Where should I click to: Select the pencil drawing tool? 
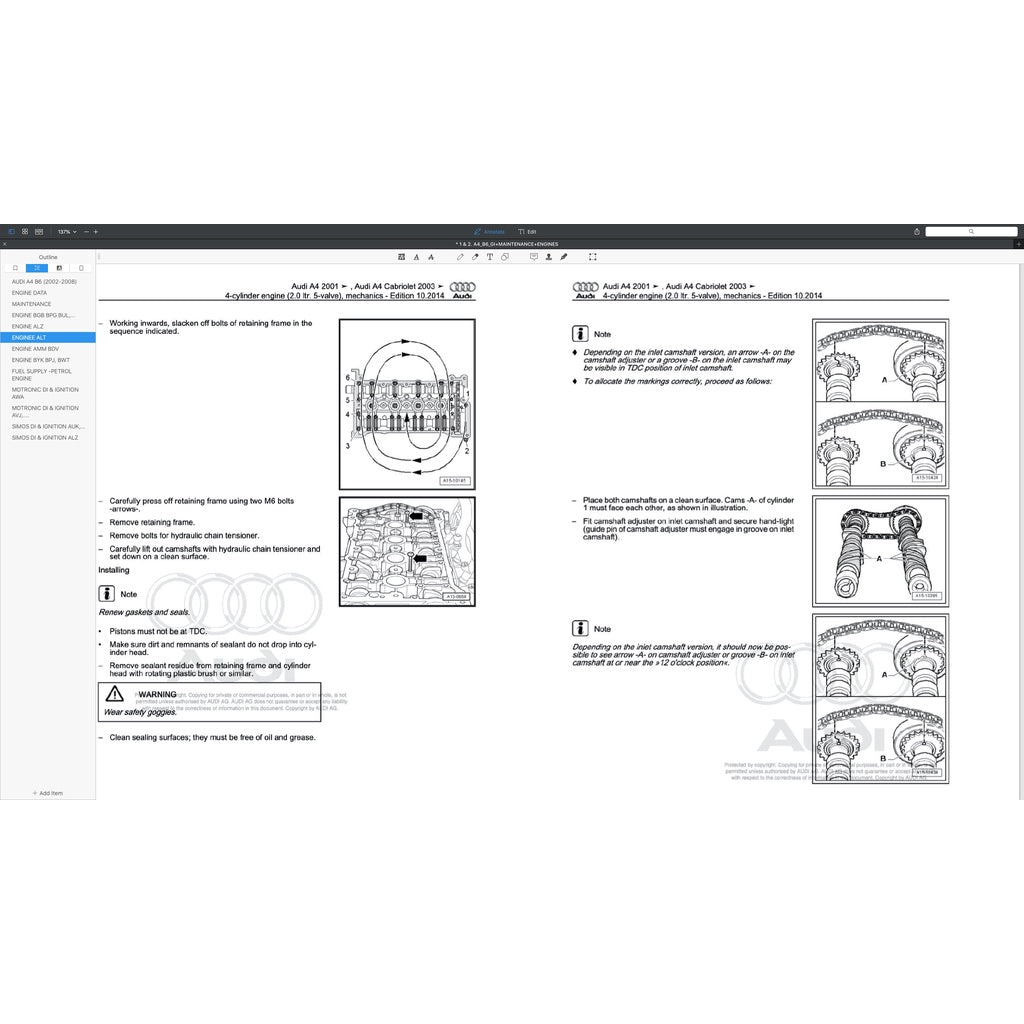(x=460, y=257)
